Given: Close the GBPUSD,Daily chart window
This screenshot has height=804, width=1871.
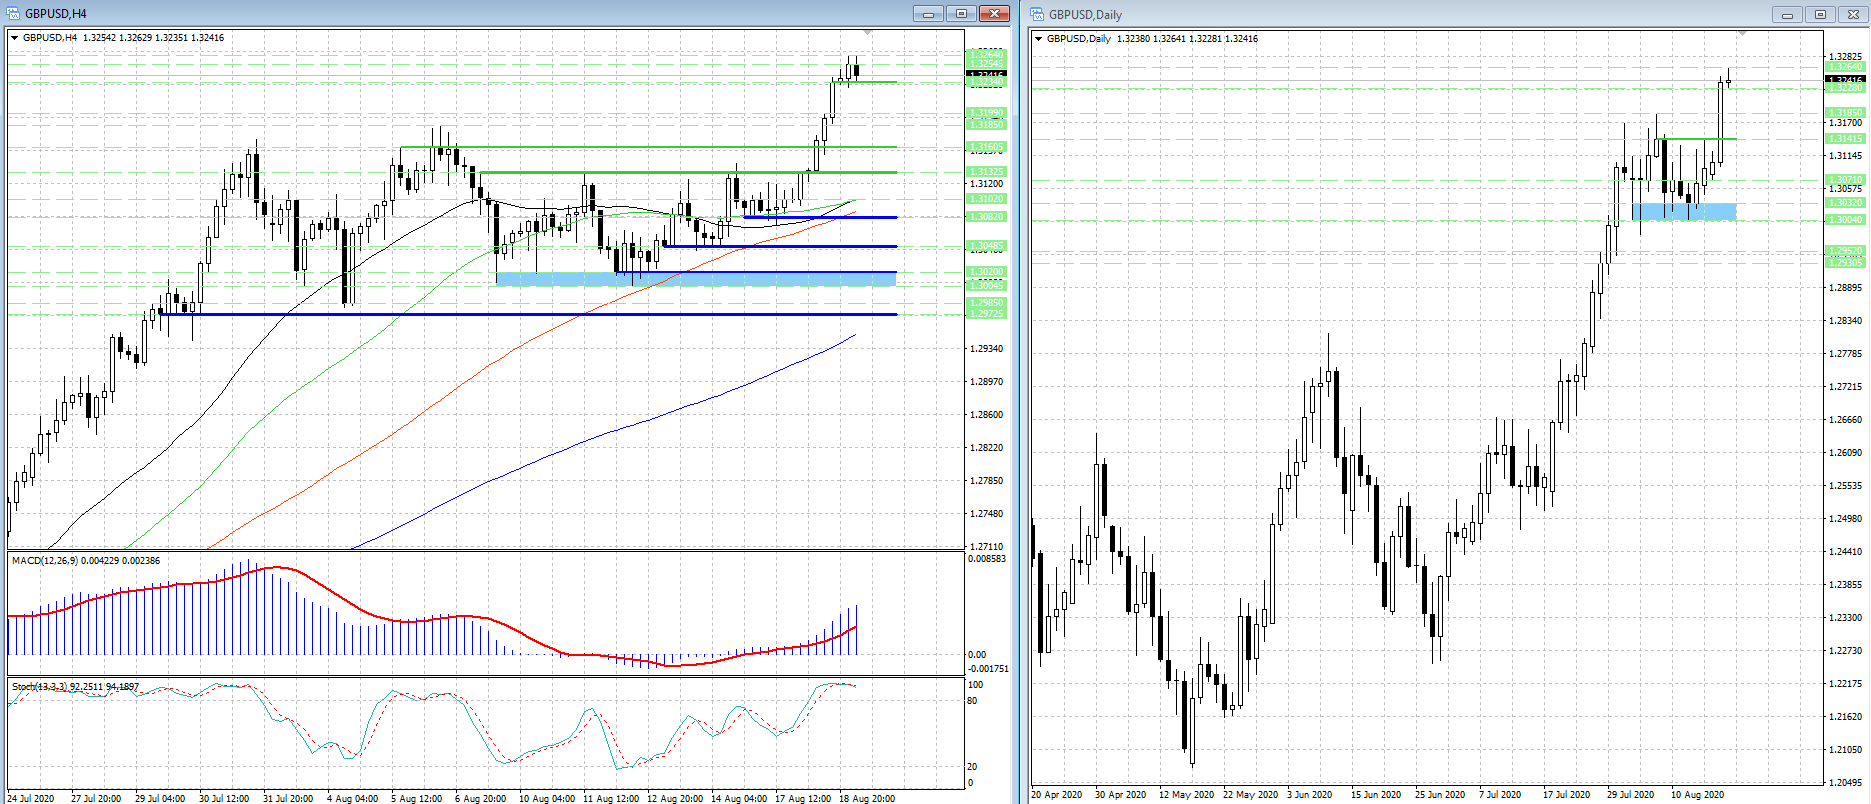Looking at the screenshot, I should (x=1852, y=15).
